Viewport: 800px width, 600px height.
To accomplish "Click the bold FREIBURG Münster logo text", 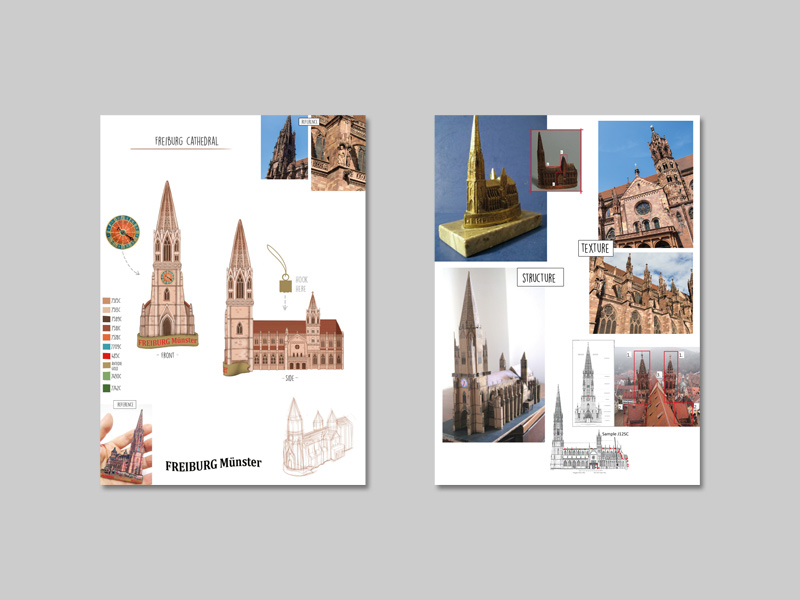I will (213, 464).
